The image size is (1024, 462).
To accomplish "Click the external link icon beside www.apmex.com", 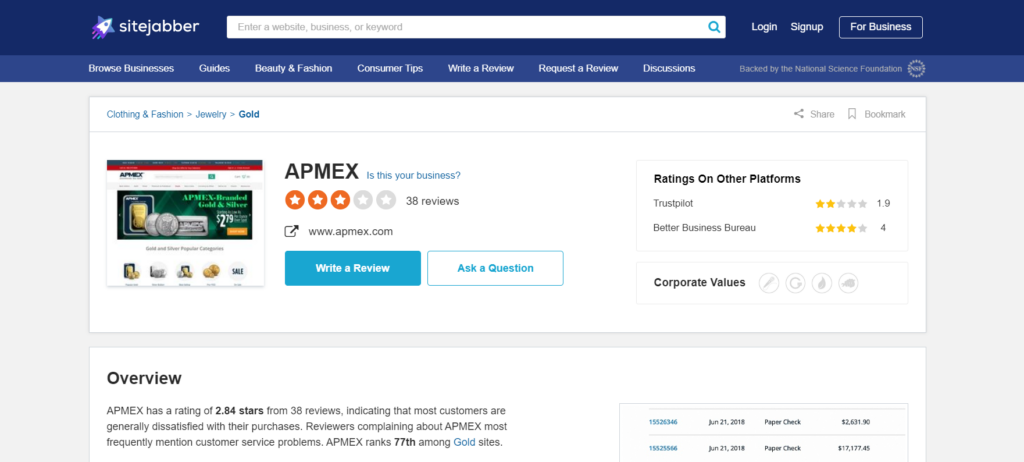I will tap(291, 231).
